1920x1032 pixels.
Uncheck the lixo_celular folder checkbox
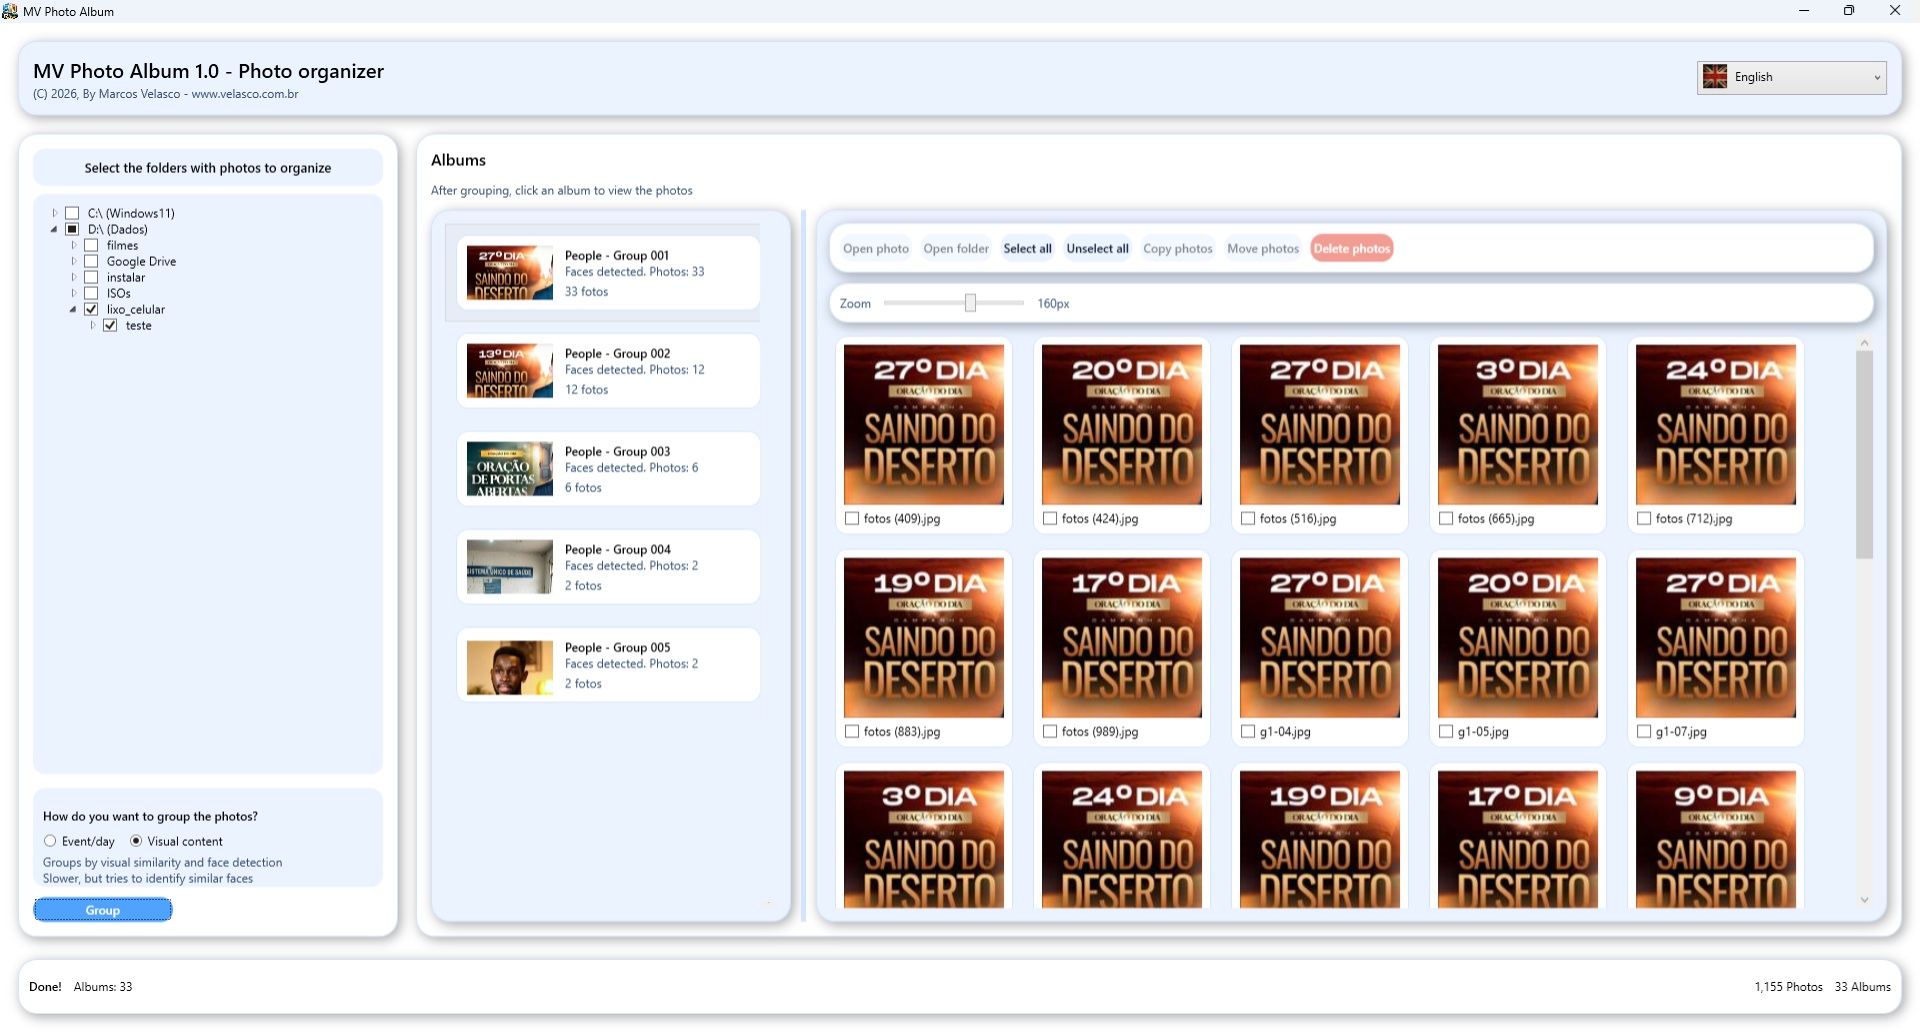point(91,310)
